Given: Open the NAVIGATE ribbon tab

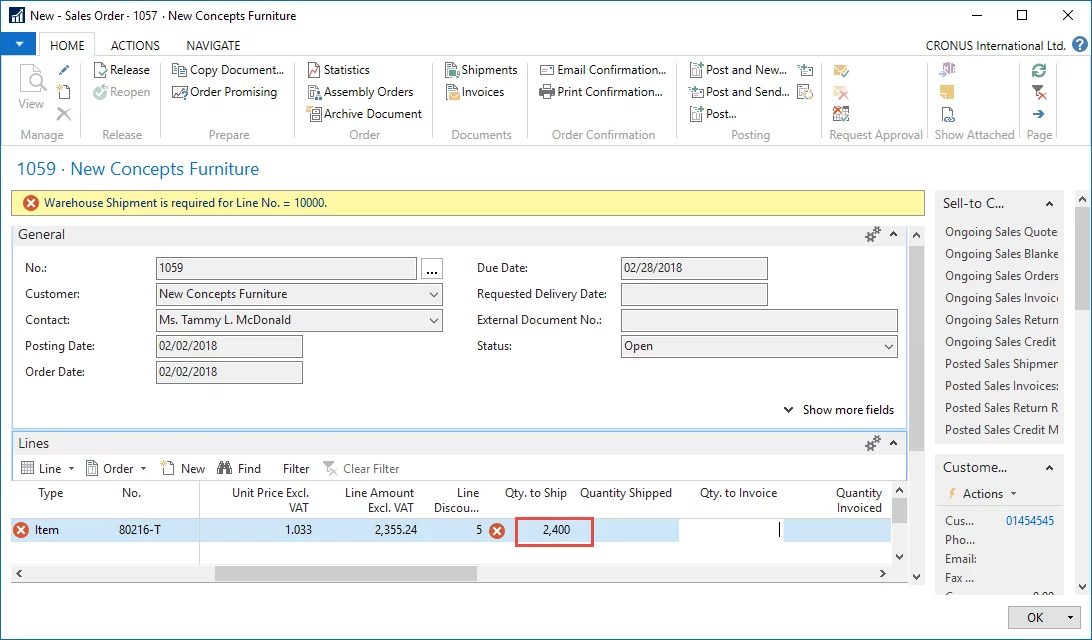Looking at the screenshot, I should coord(213,45).
